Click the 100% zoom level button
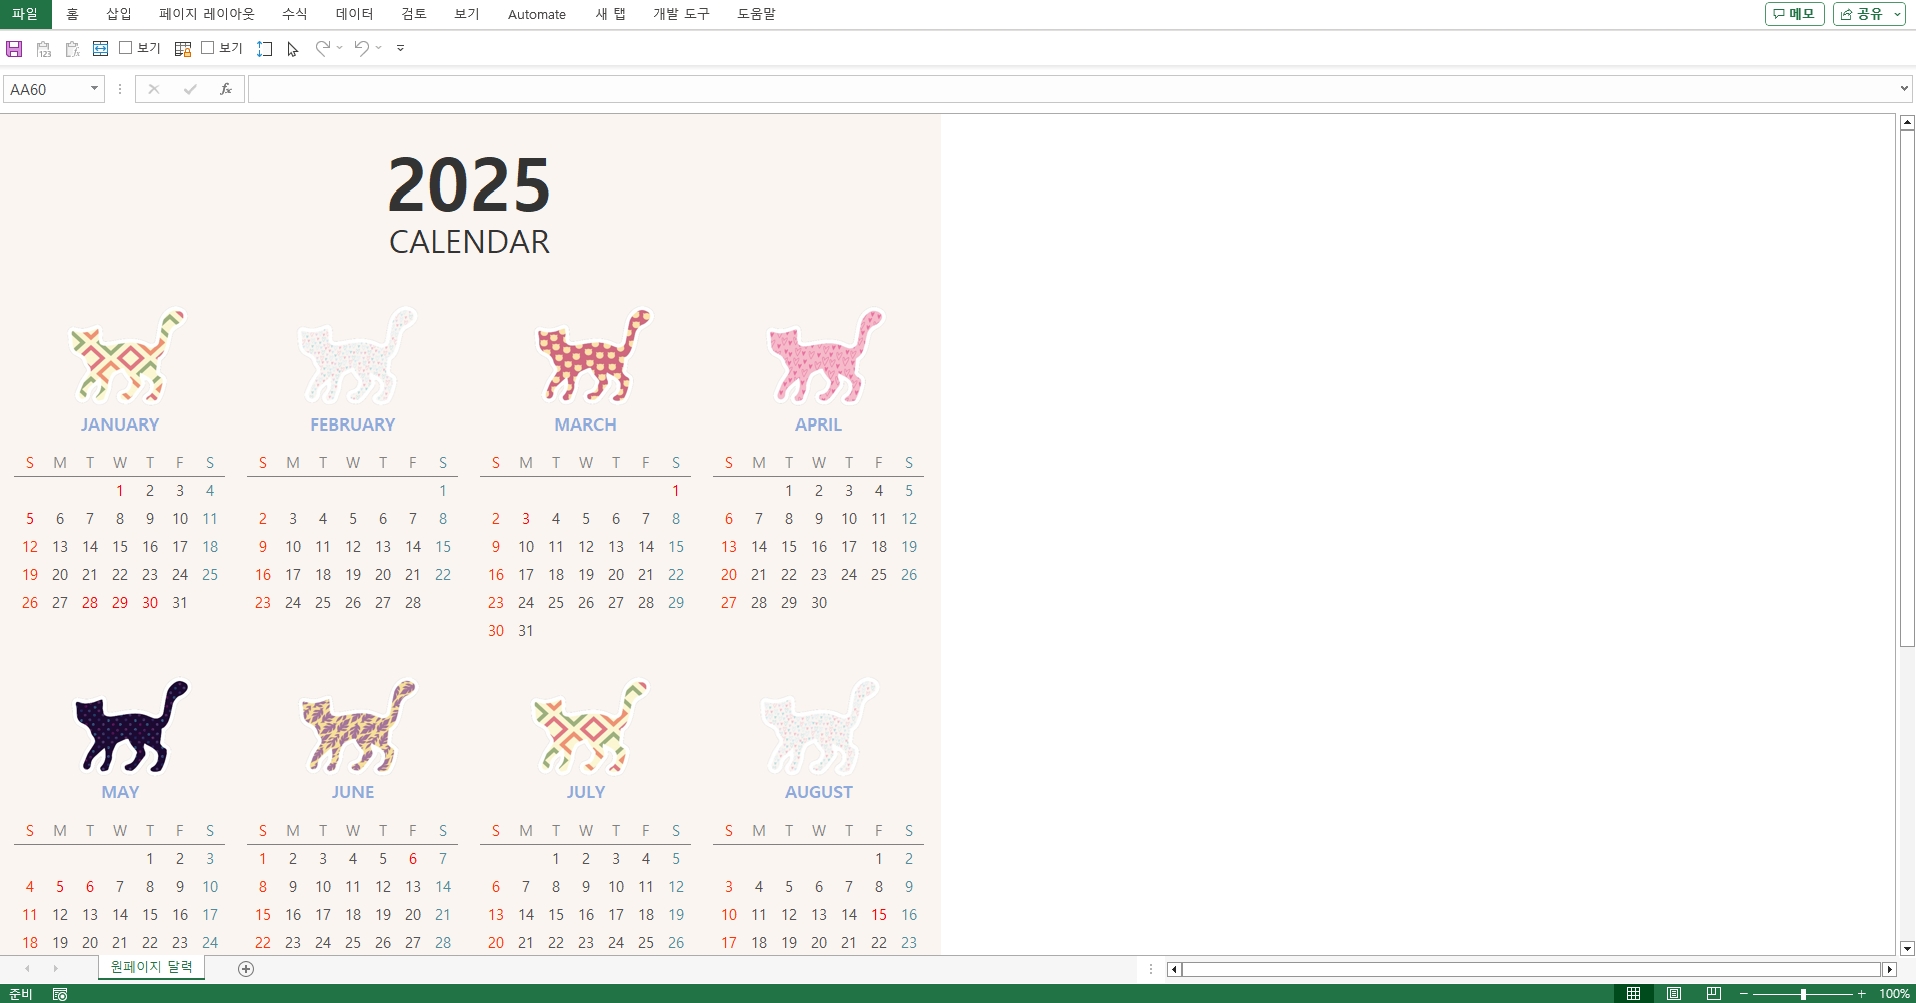Viewport: 1916px width, 1003px height. [x=1894, y=994]
